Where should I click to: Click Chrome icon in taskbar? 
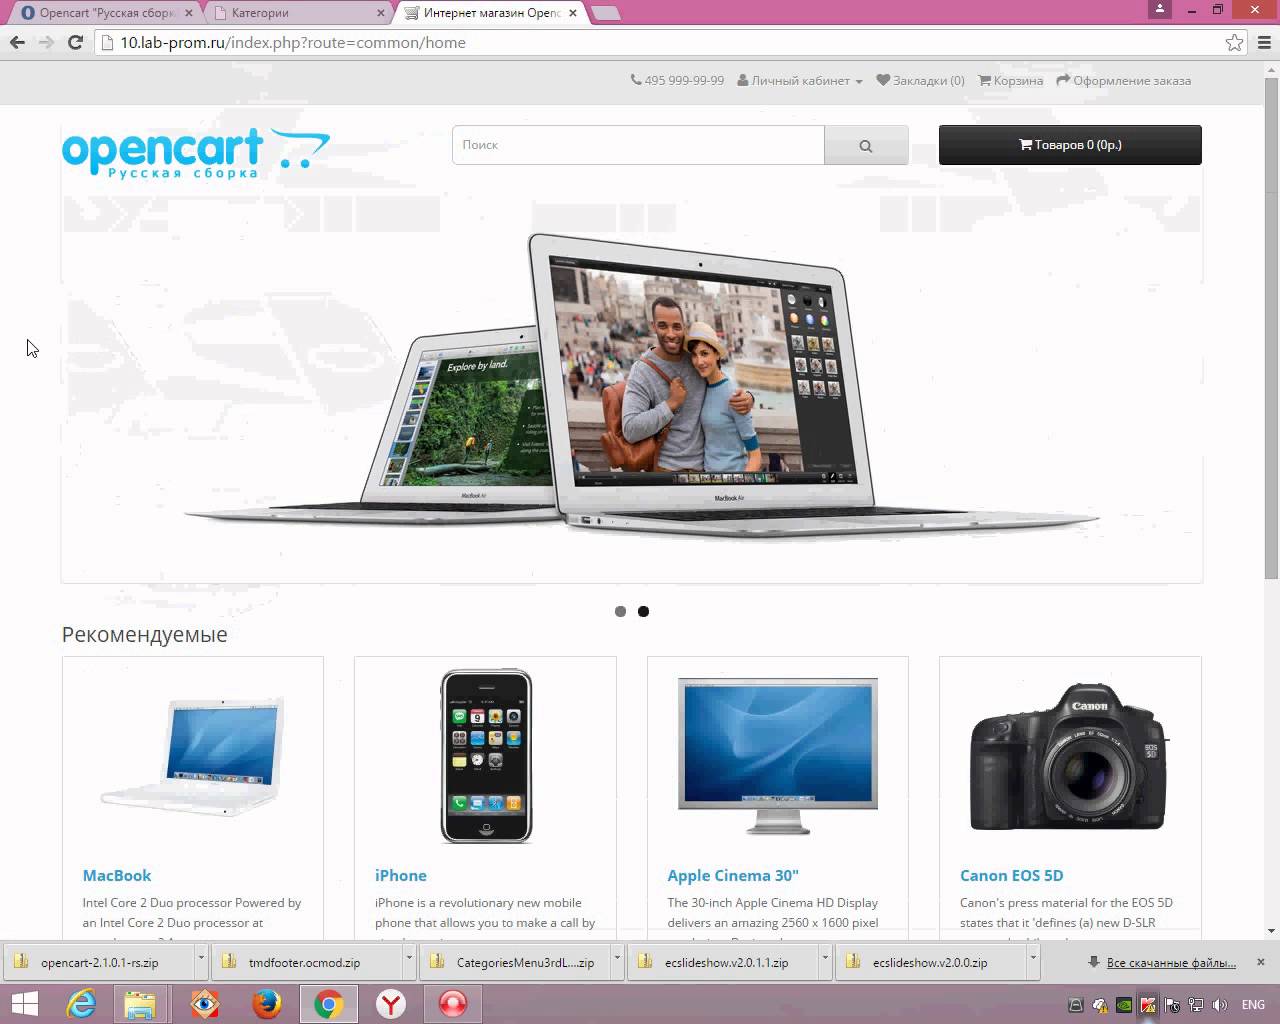click(x=329, y=1004)
